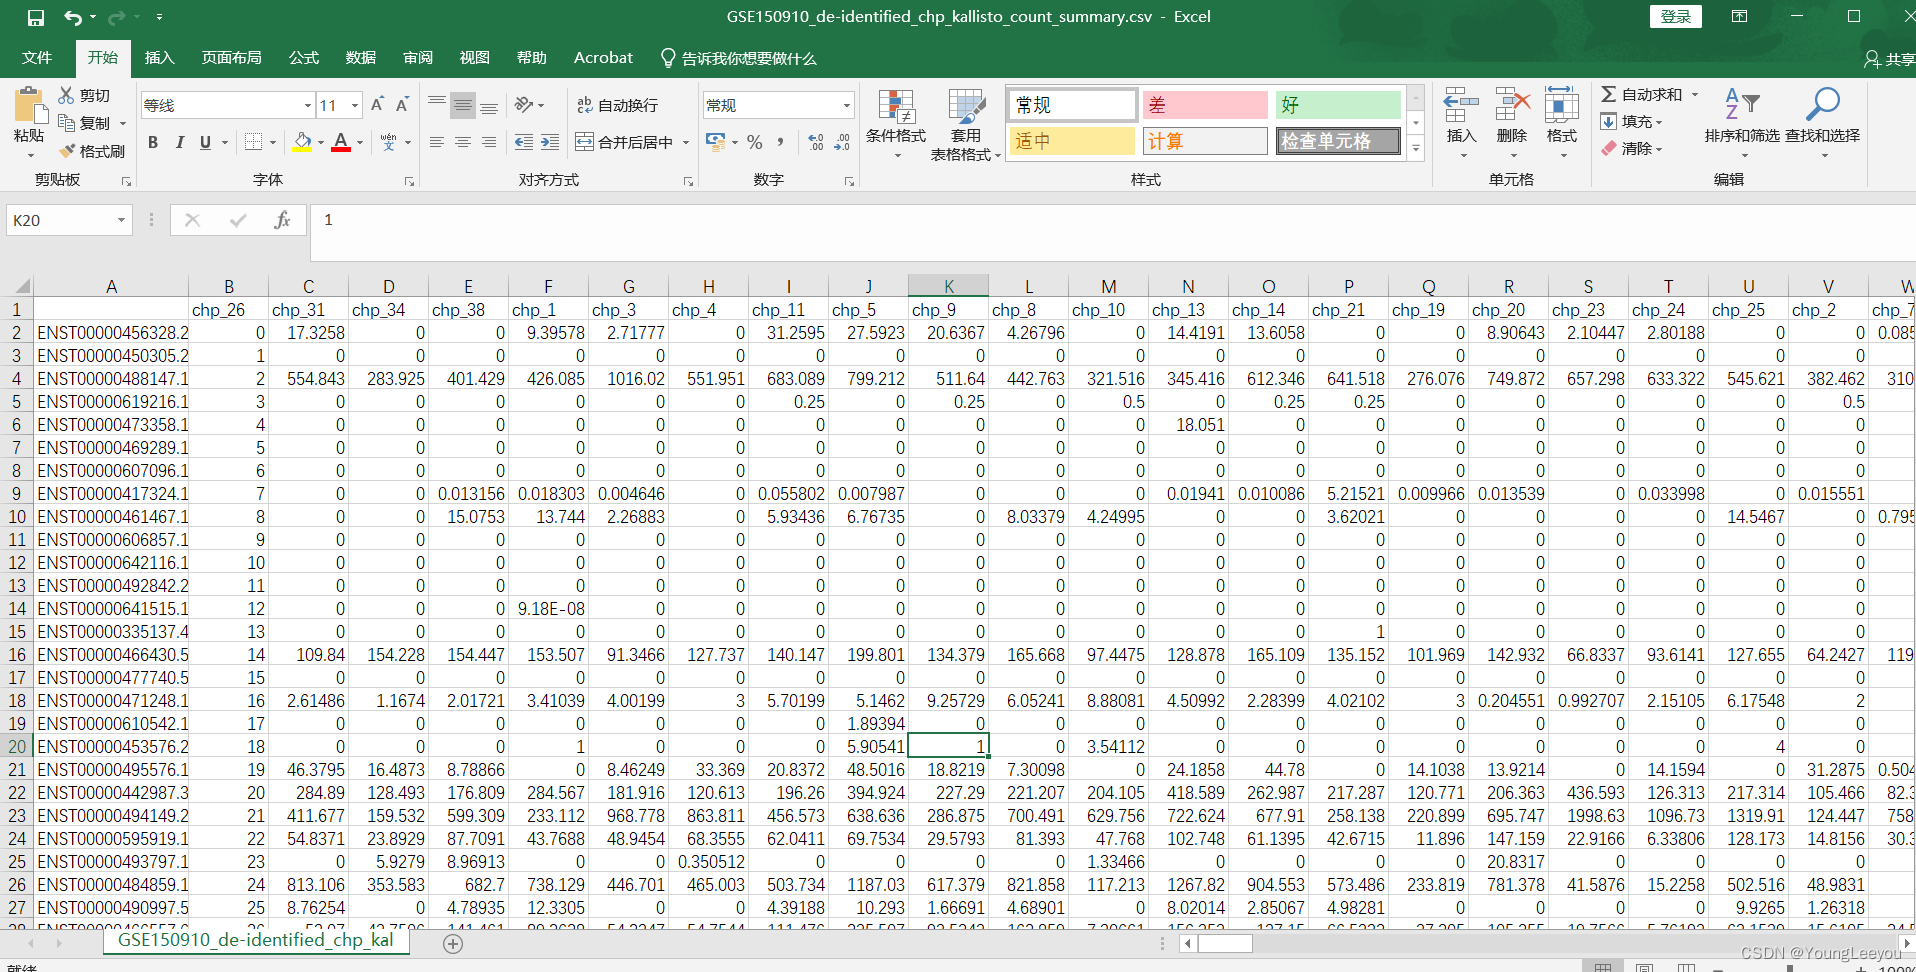This screenshot has height=972, width=1916.
Task: Open the number format dropdown (常规)
Action: point(847,105)
